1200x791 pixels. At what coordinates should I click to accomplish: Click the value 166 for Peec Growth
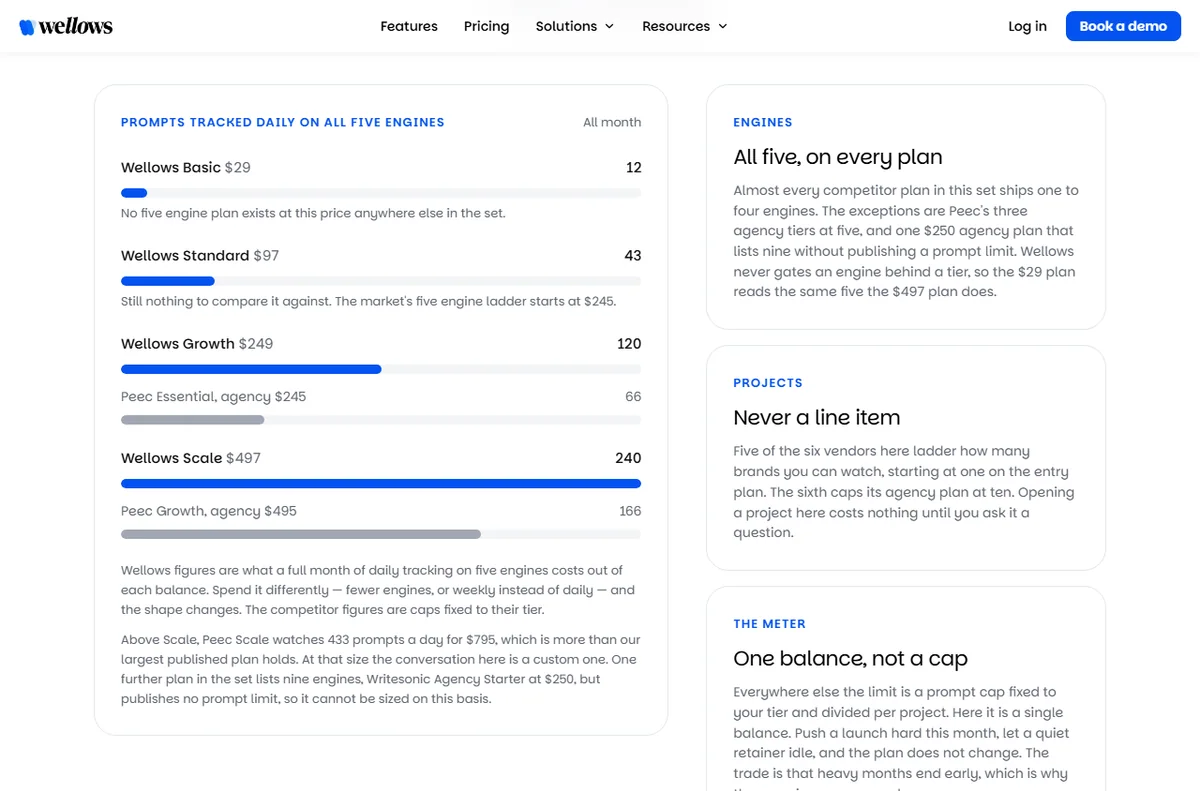pos(630,511)
